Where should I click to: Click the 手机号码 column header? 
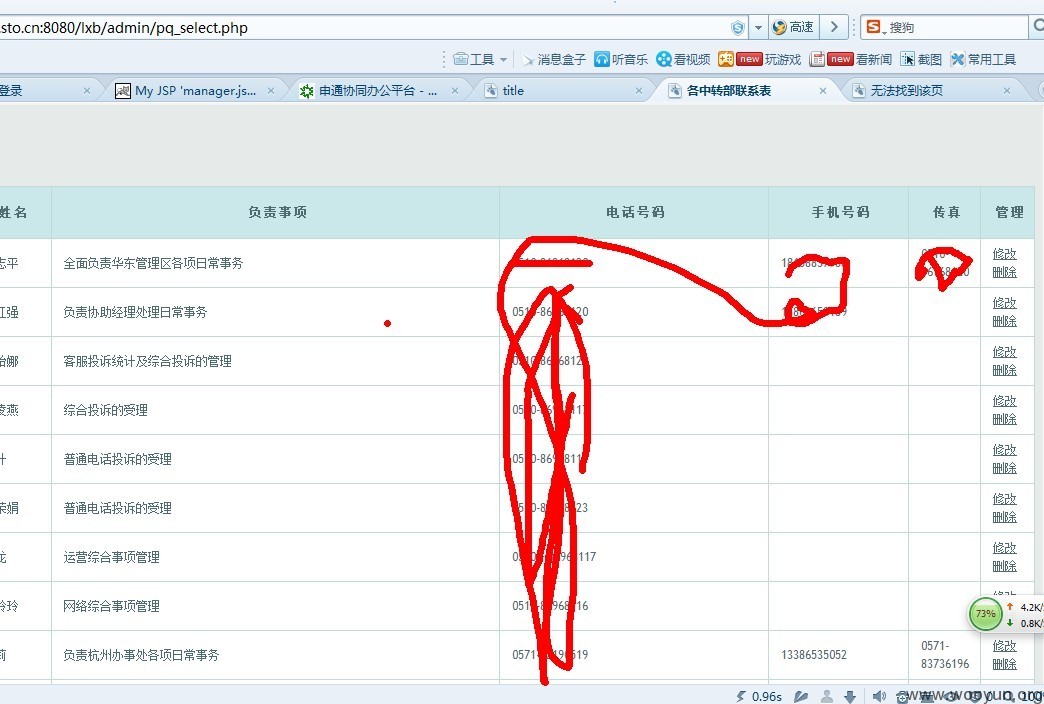[839, 212]
